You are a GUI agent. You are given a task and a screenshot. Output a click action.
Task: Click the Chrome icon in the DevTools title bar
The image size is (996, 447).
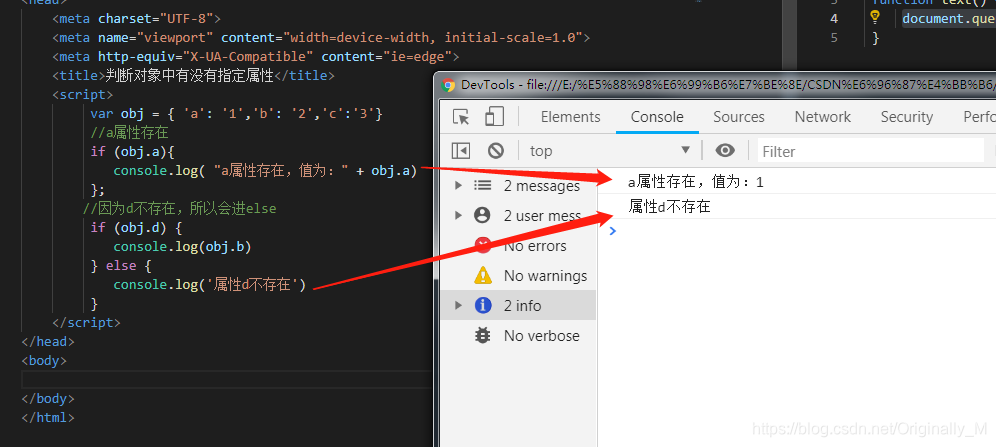point(448,85)
